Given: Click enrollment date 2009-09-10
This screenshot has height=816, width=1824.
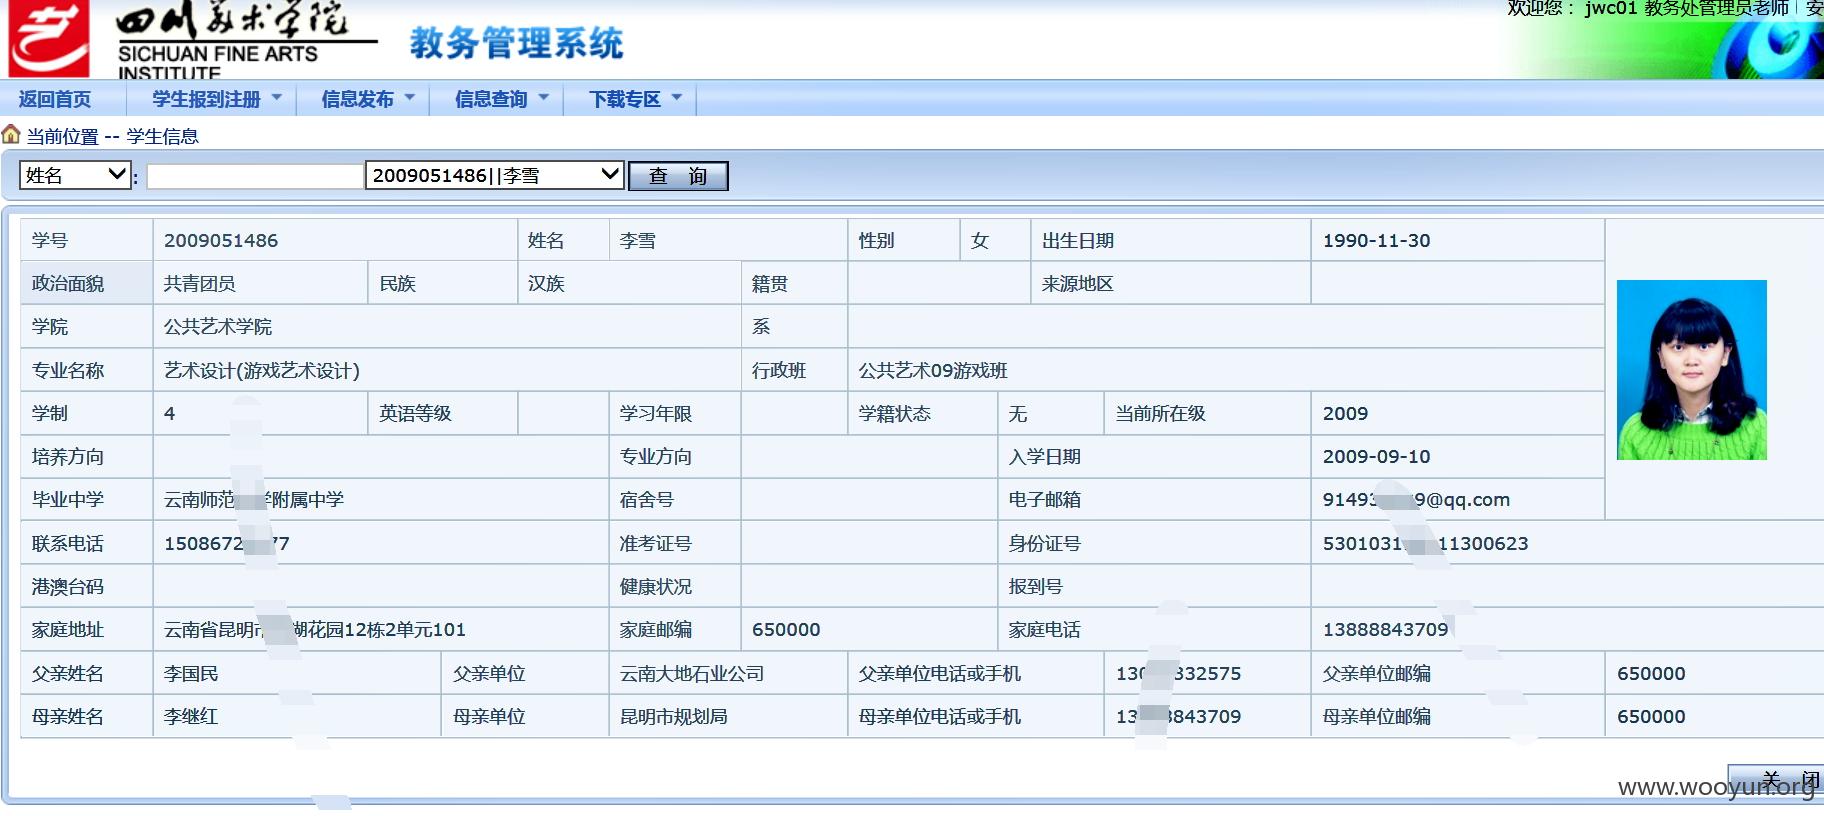Looking at the screenshot, I should coord(1376,457).
